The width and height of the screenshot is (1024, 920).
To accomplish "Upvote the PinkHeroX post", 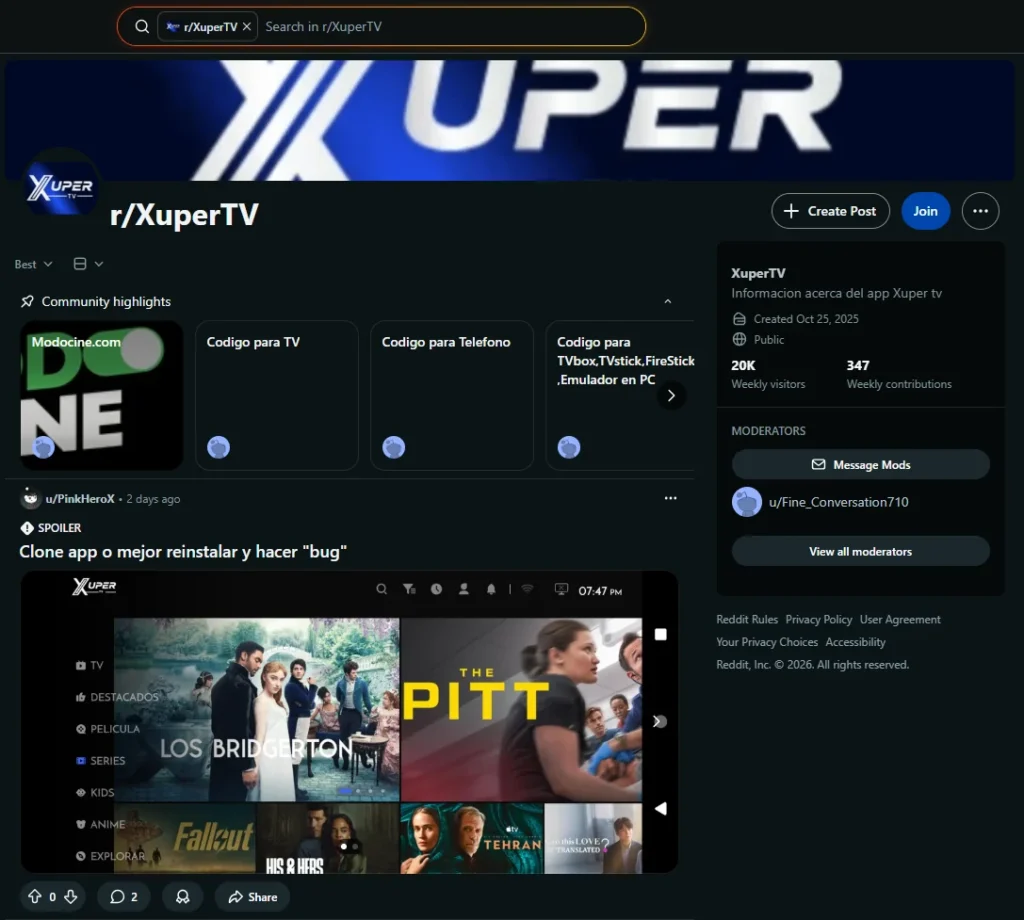I will (x=35, y=897).
